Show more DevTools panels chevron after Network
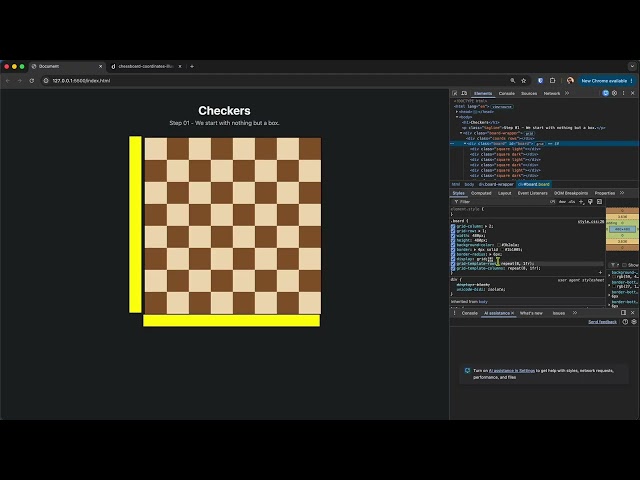This screenshot has width=640, height=480. [567, 93]
